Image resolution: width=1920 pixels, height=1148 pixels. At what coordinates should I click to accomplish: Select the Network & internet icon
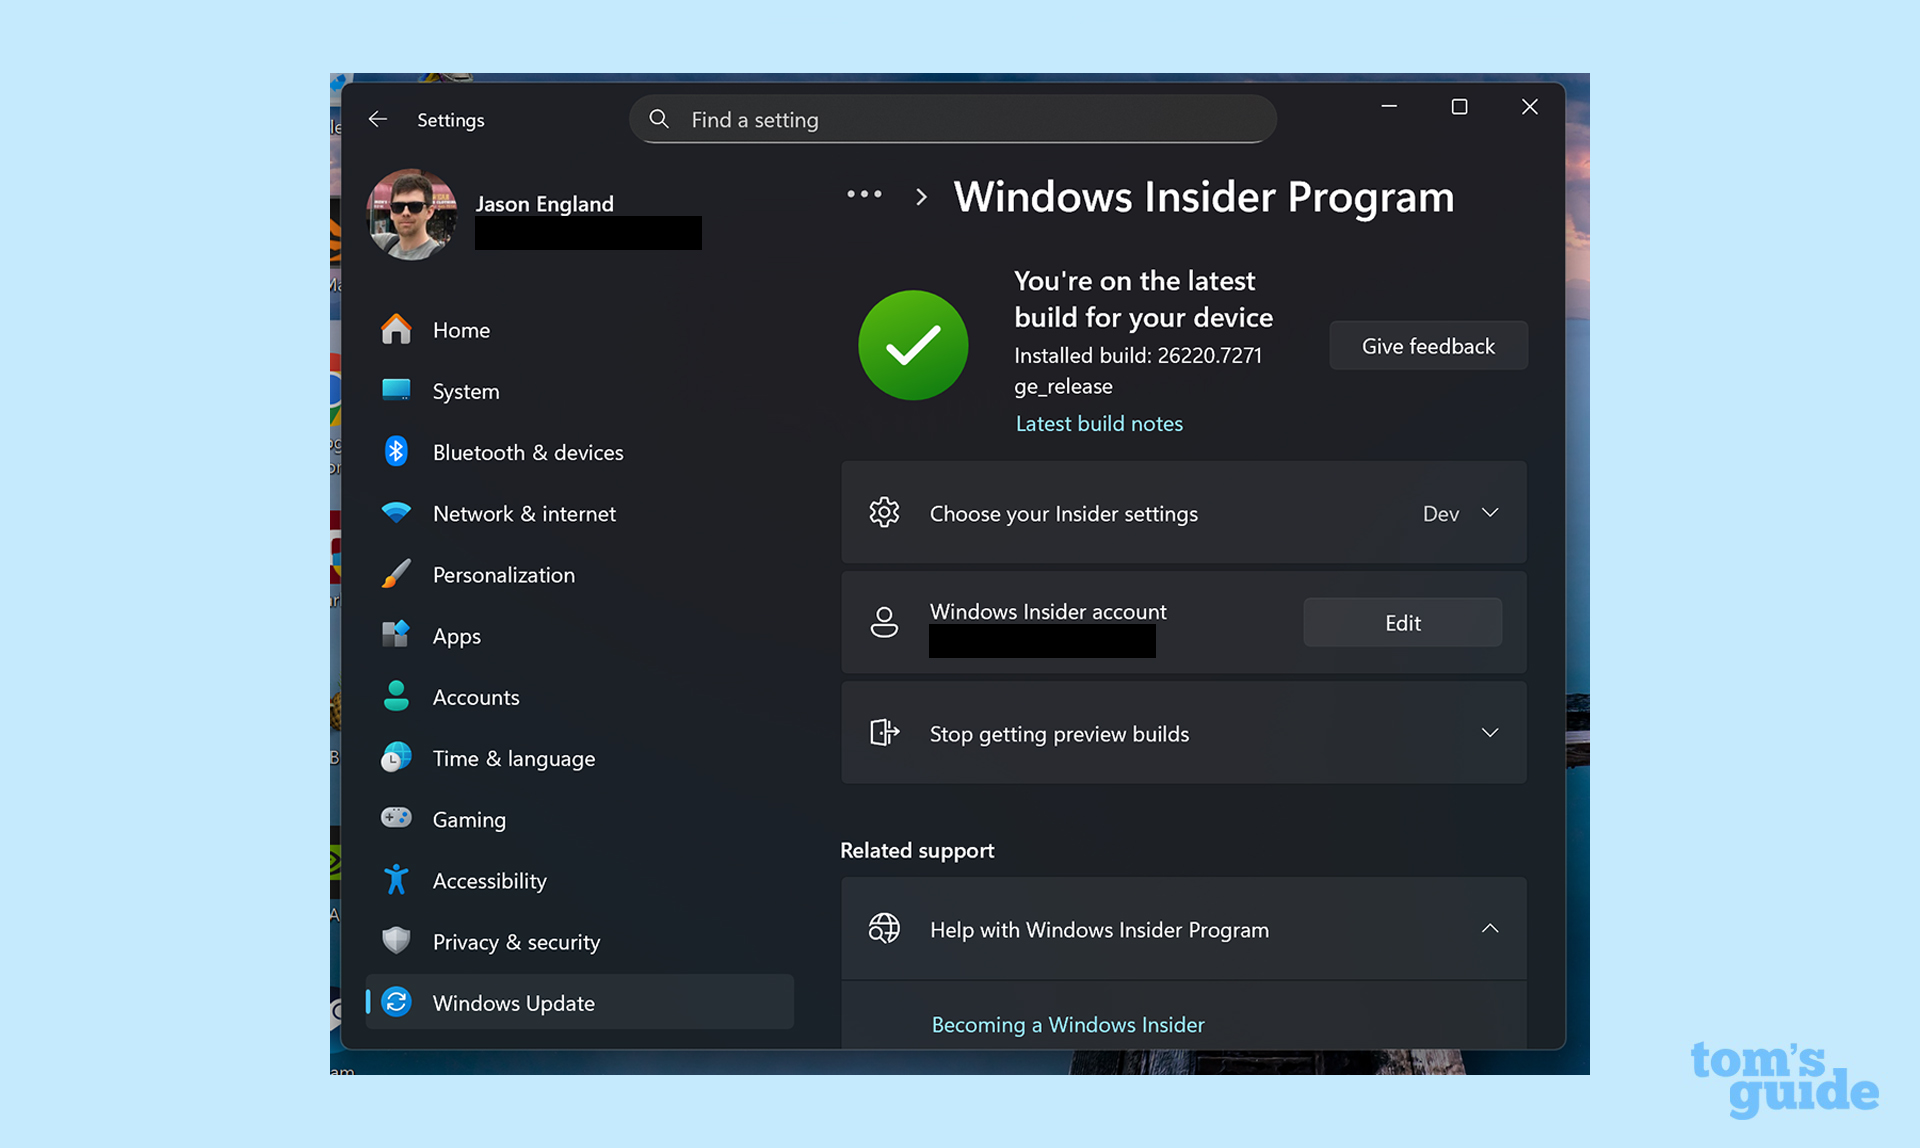coord(397,513)
